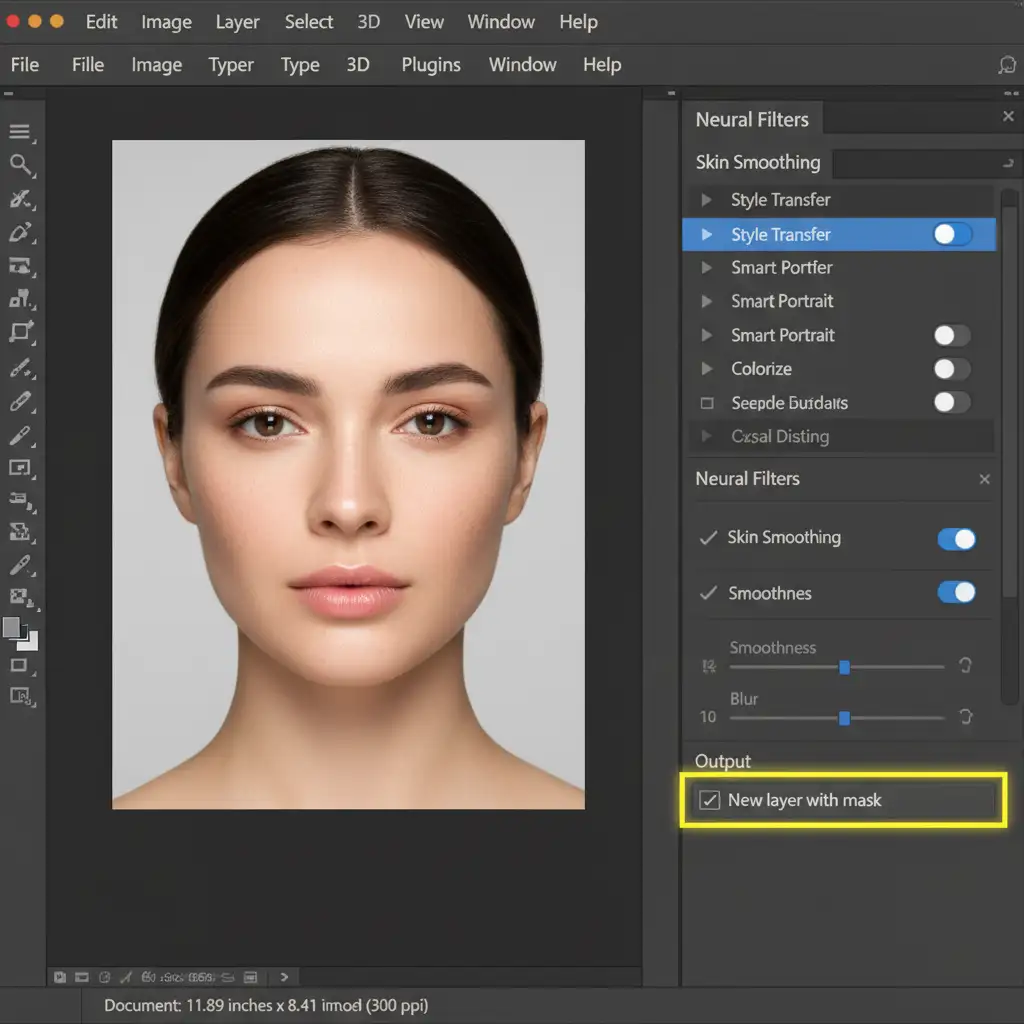Reset the Blur slider using its reset icon
This screenshot has height=1024, width=1024.
point(965,716)
